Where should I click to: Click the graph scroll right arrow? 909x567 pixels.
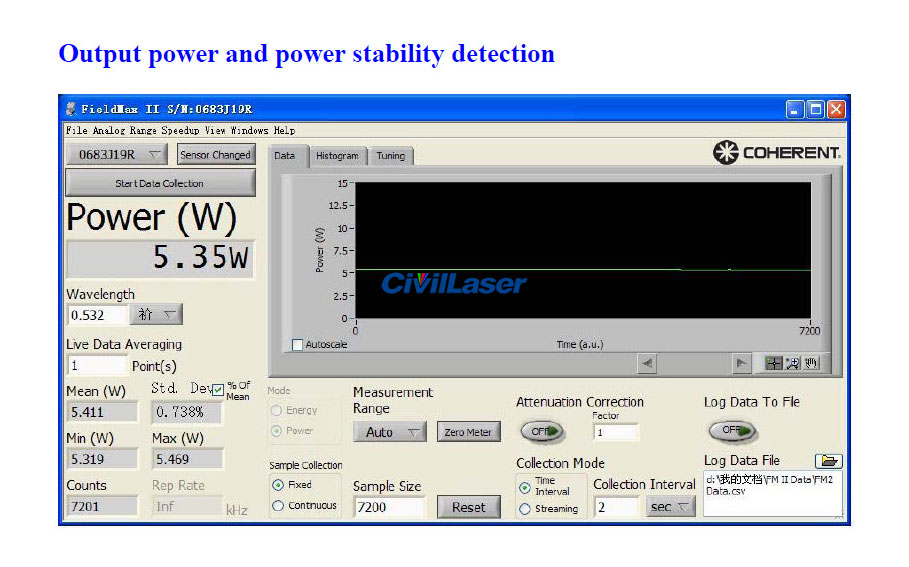[741, 364]
